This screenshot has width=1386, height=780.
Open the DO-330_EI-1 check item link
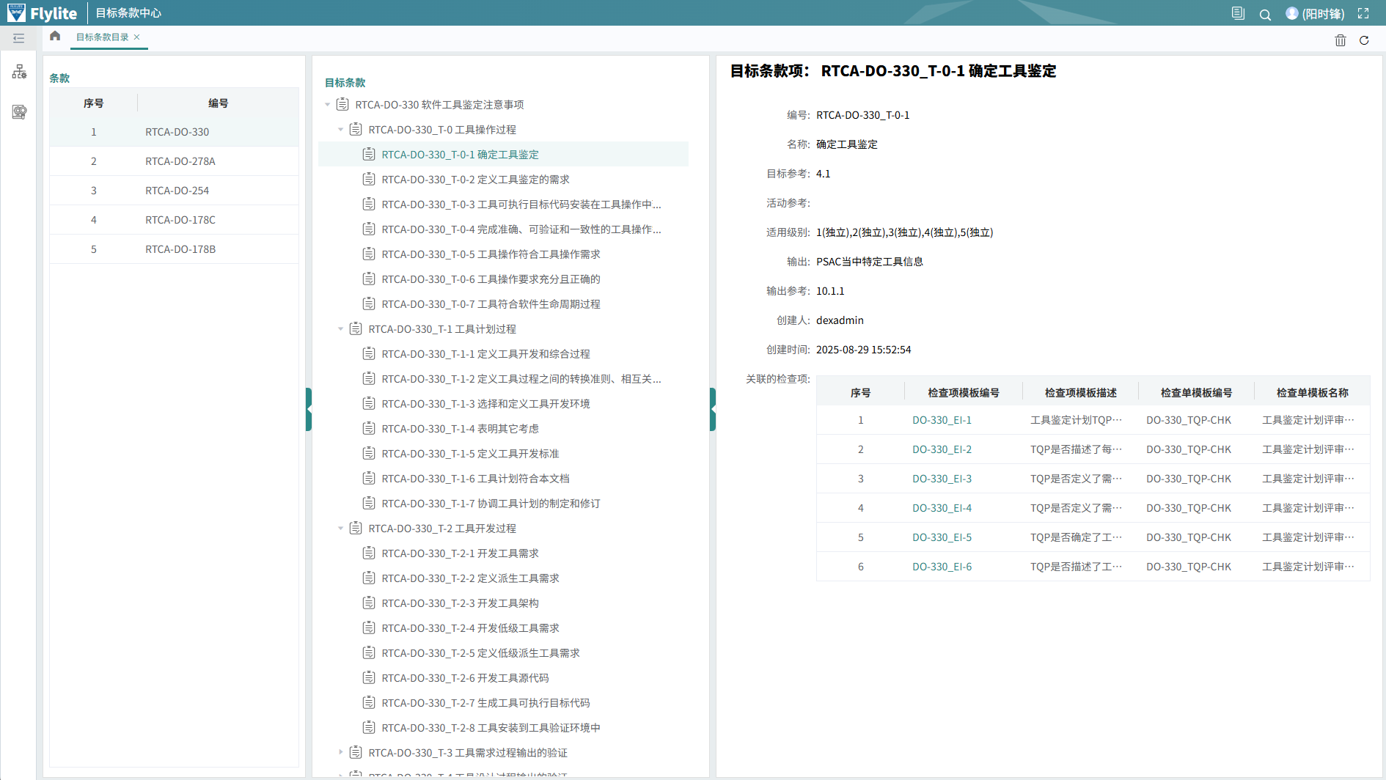[941, 420]
